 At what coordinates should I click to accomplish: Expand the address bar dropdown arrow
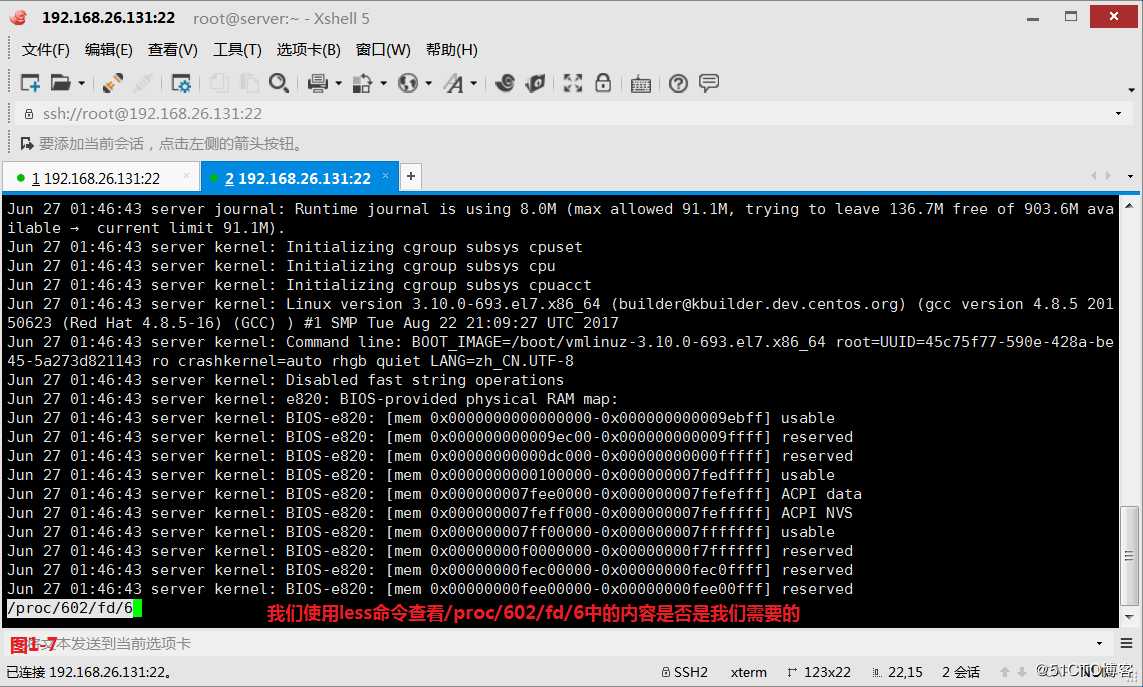click(1118, 114)
